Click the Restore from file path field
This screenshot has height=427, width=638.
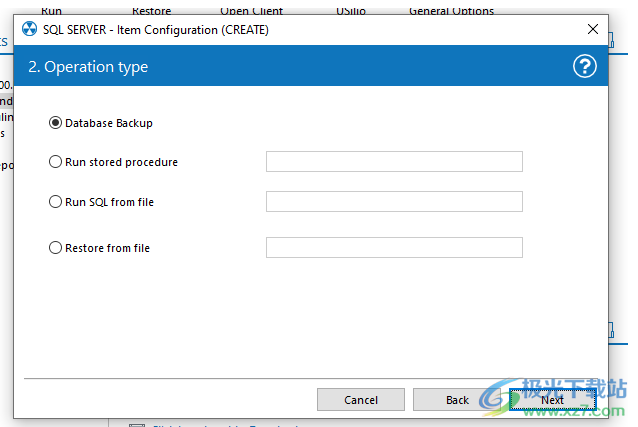pyautogui.click(x=394, y=247)
